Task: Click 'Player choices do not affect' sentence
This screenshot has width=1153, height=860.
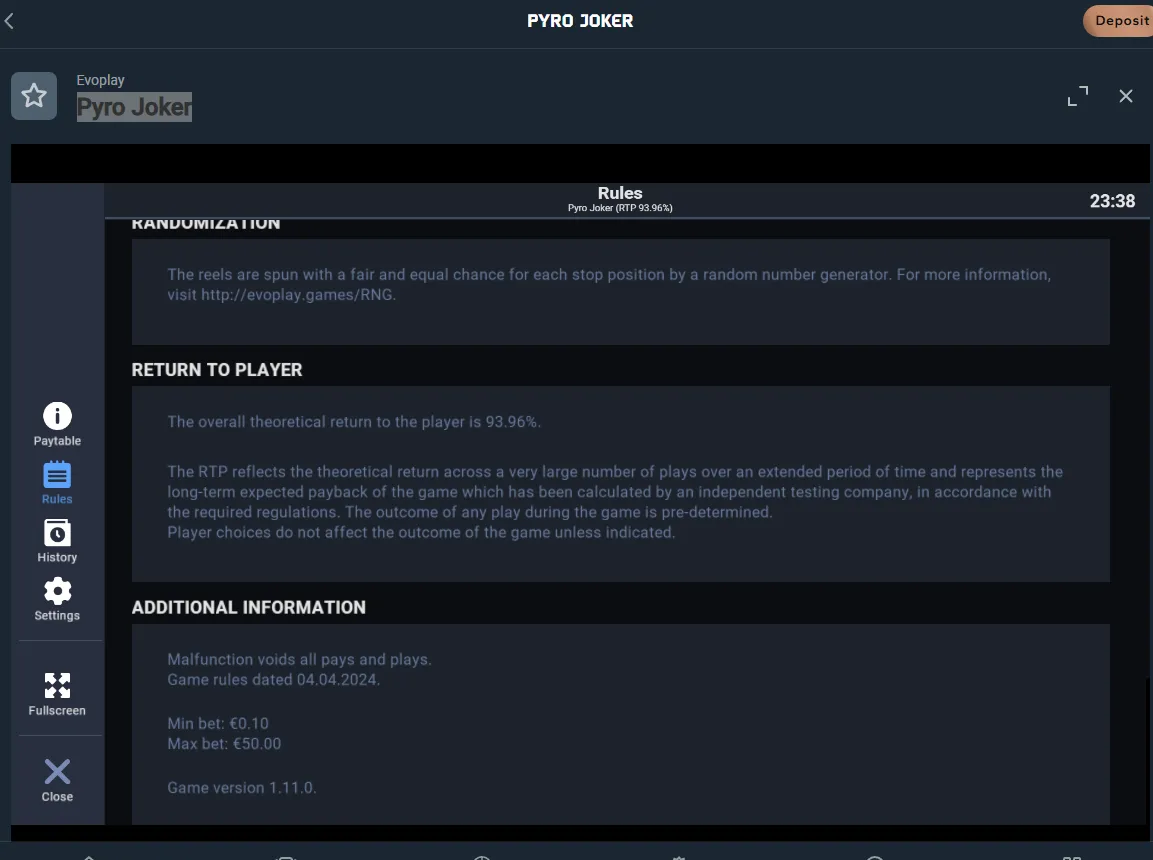Action: point(421,532)
